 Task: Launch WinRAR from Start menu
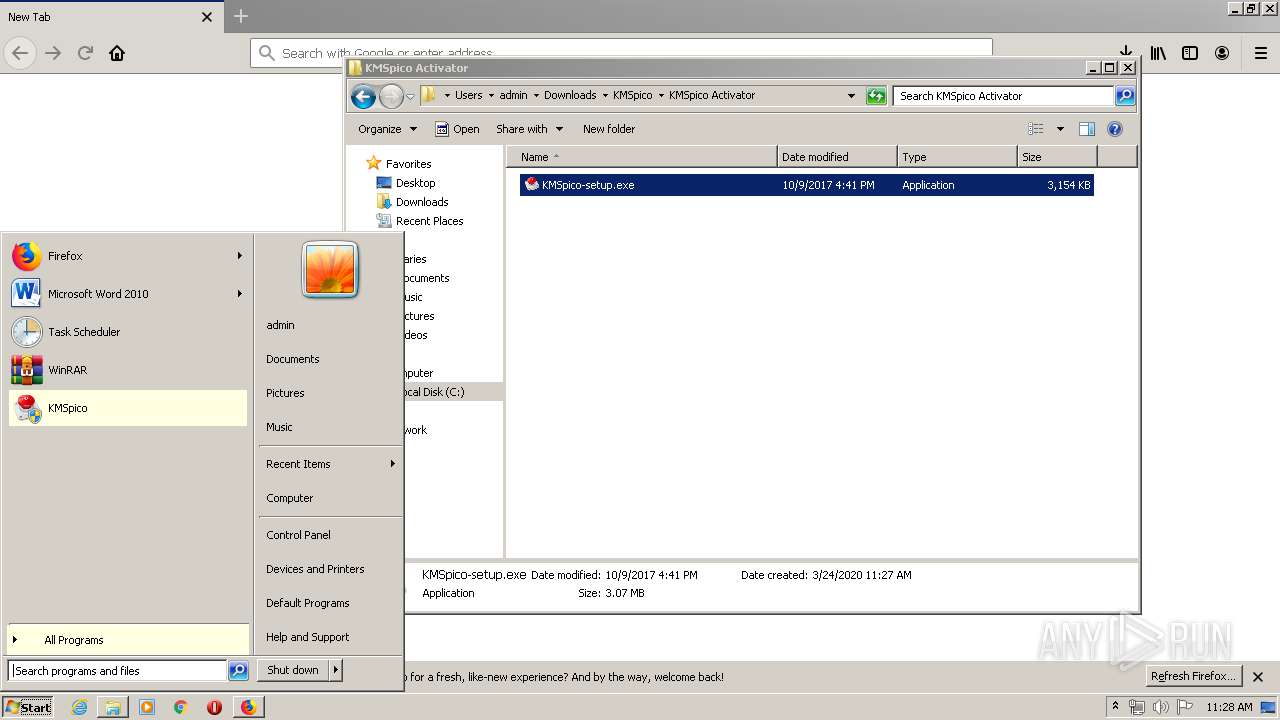pos(128,370)
